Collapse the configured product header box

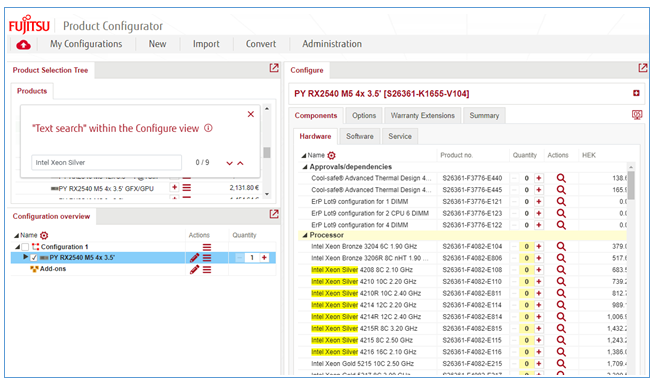(636, 93)
